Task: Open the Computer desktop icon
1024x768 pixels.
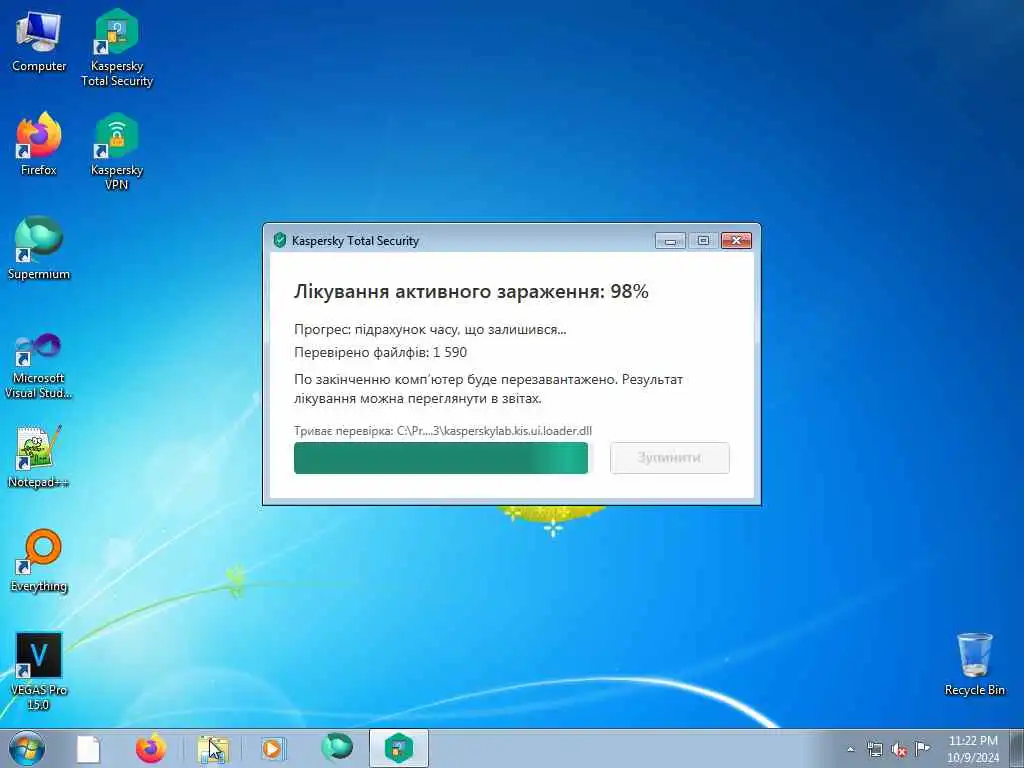Action: pyautogui.click(x=39, y=42)
